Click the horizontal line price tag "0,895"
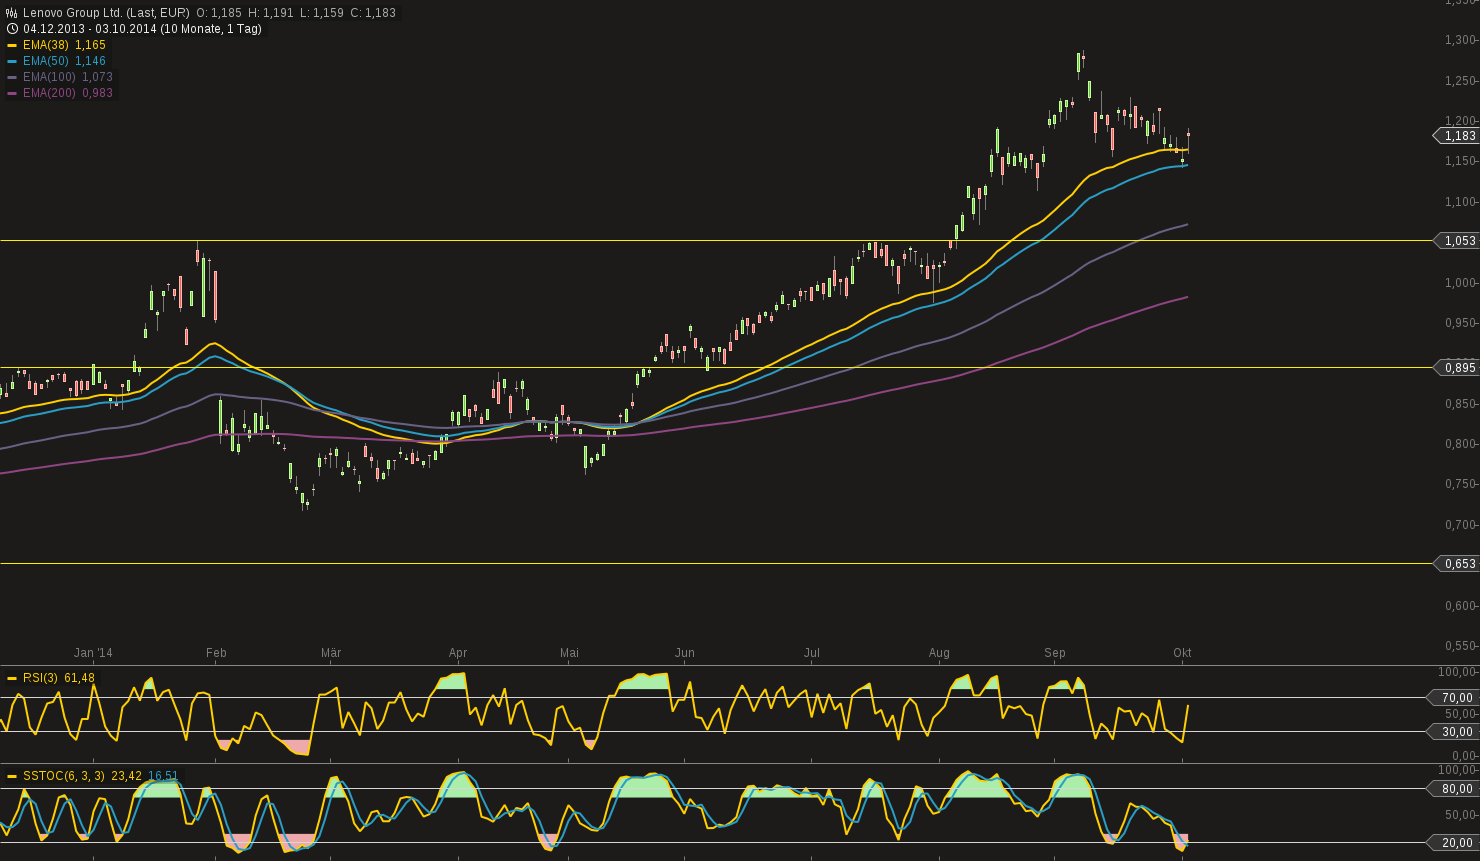The width and height of the screenshot is (1480, 861). pos(1458,368)
